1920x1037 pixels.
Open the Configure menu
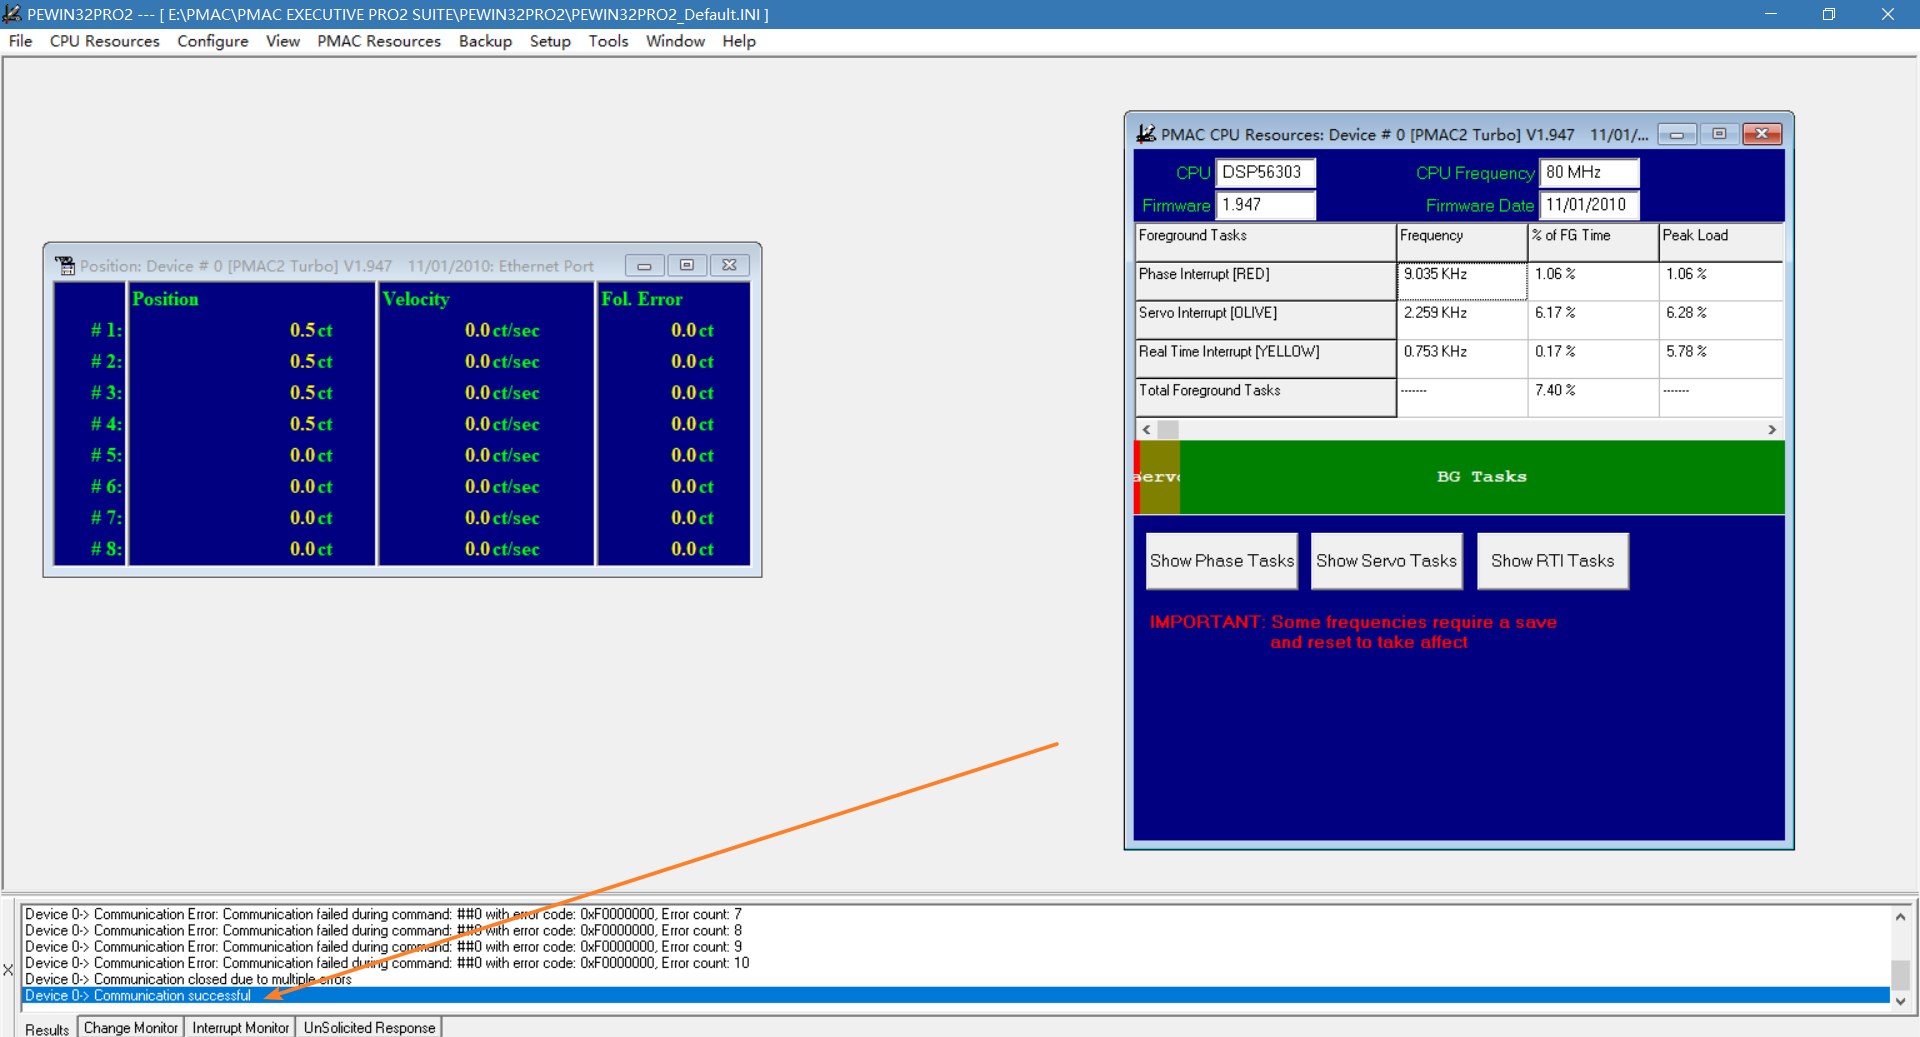212,41
